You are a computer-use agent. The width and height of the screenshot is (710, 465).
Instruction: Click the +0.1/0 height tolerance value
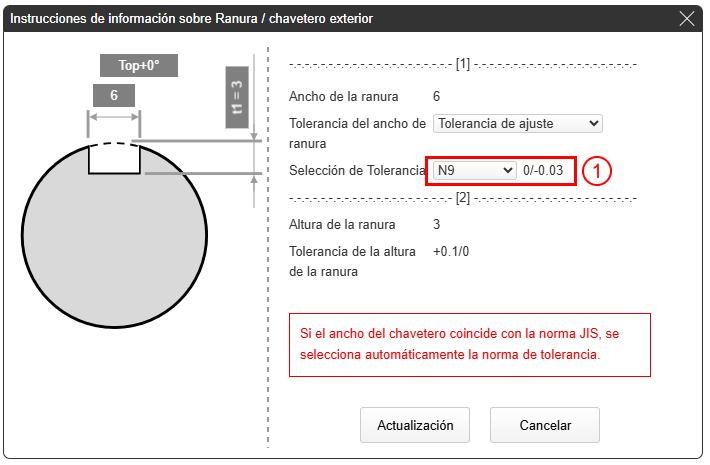(453, 252)
